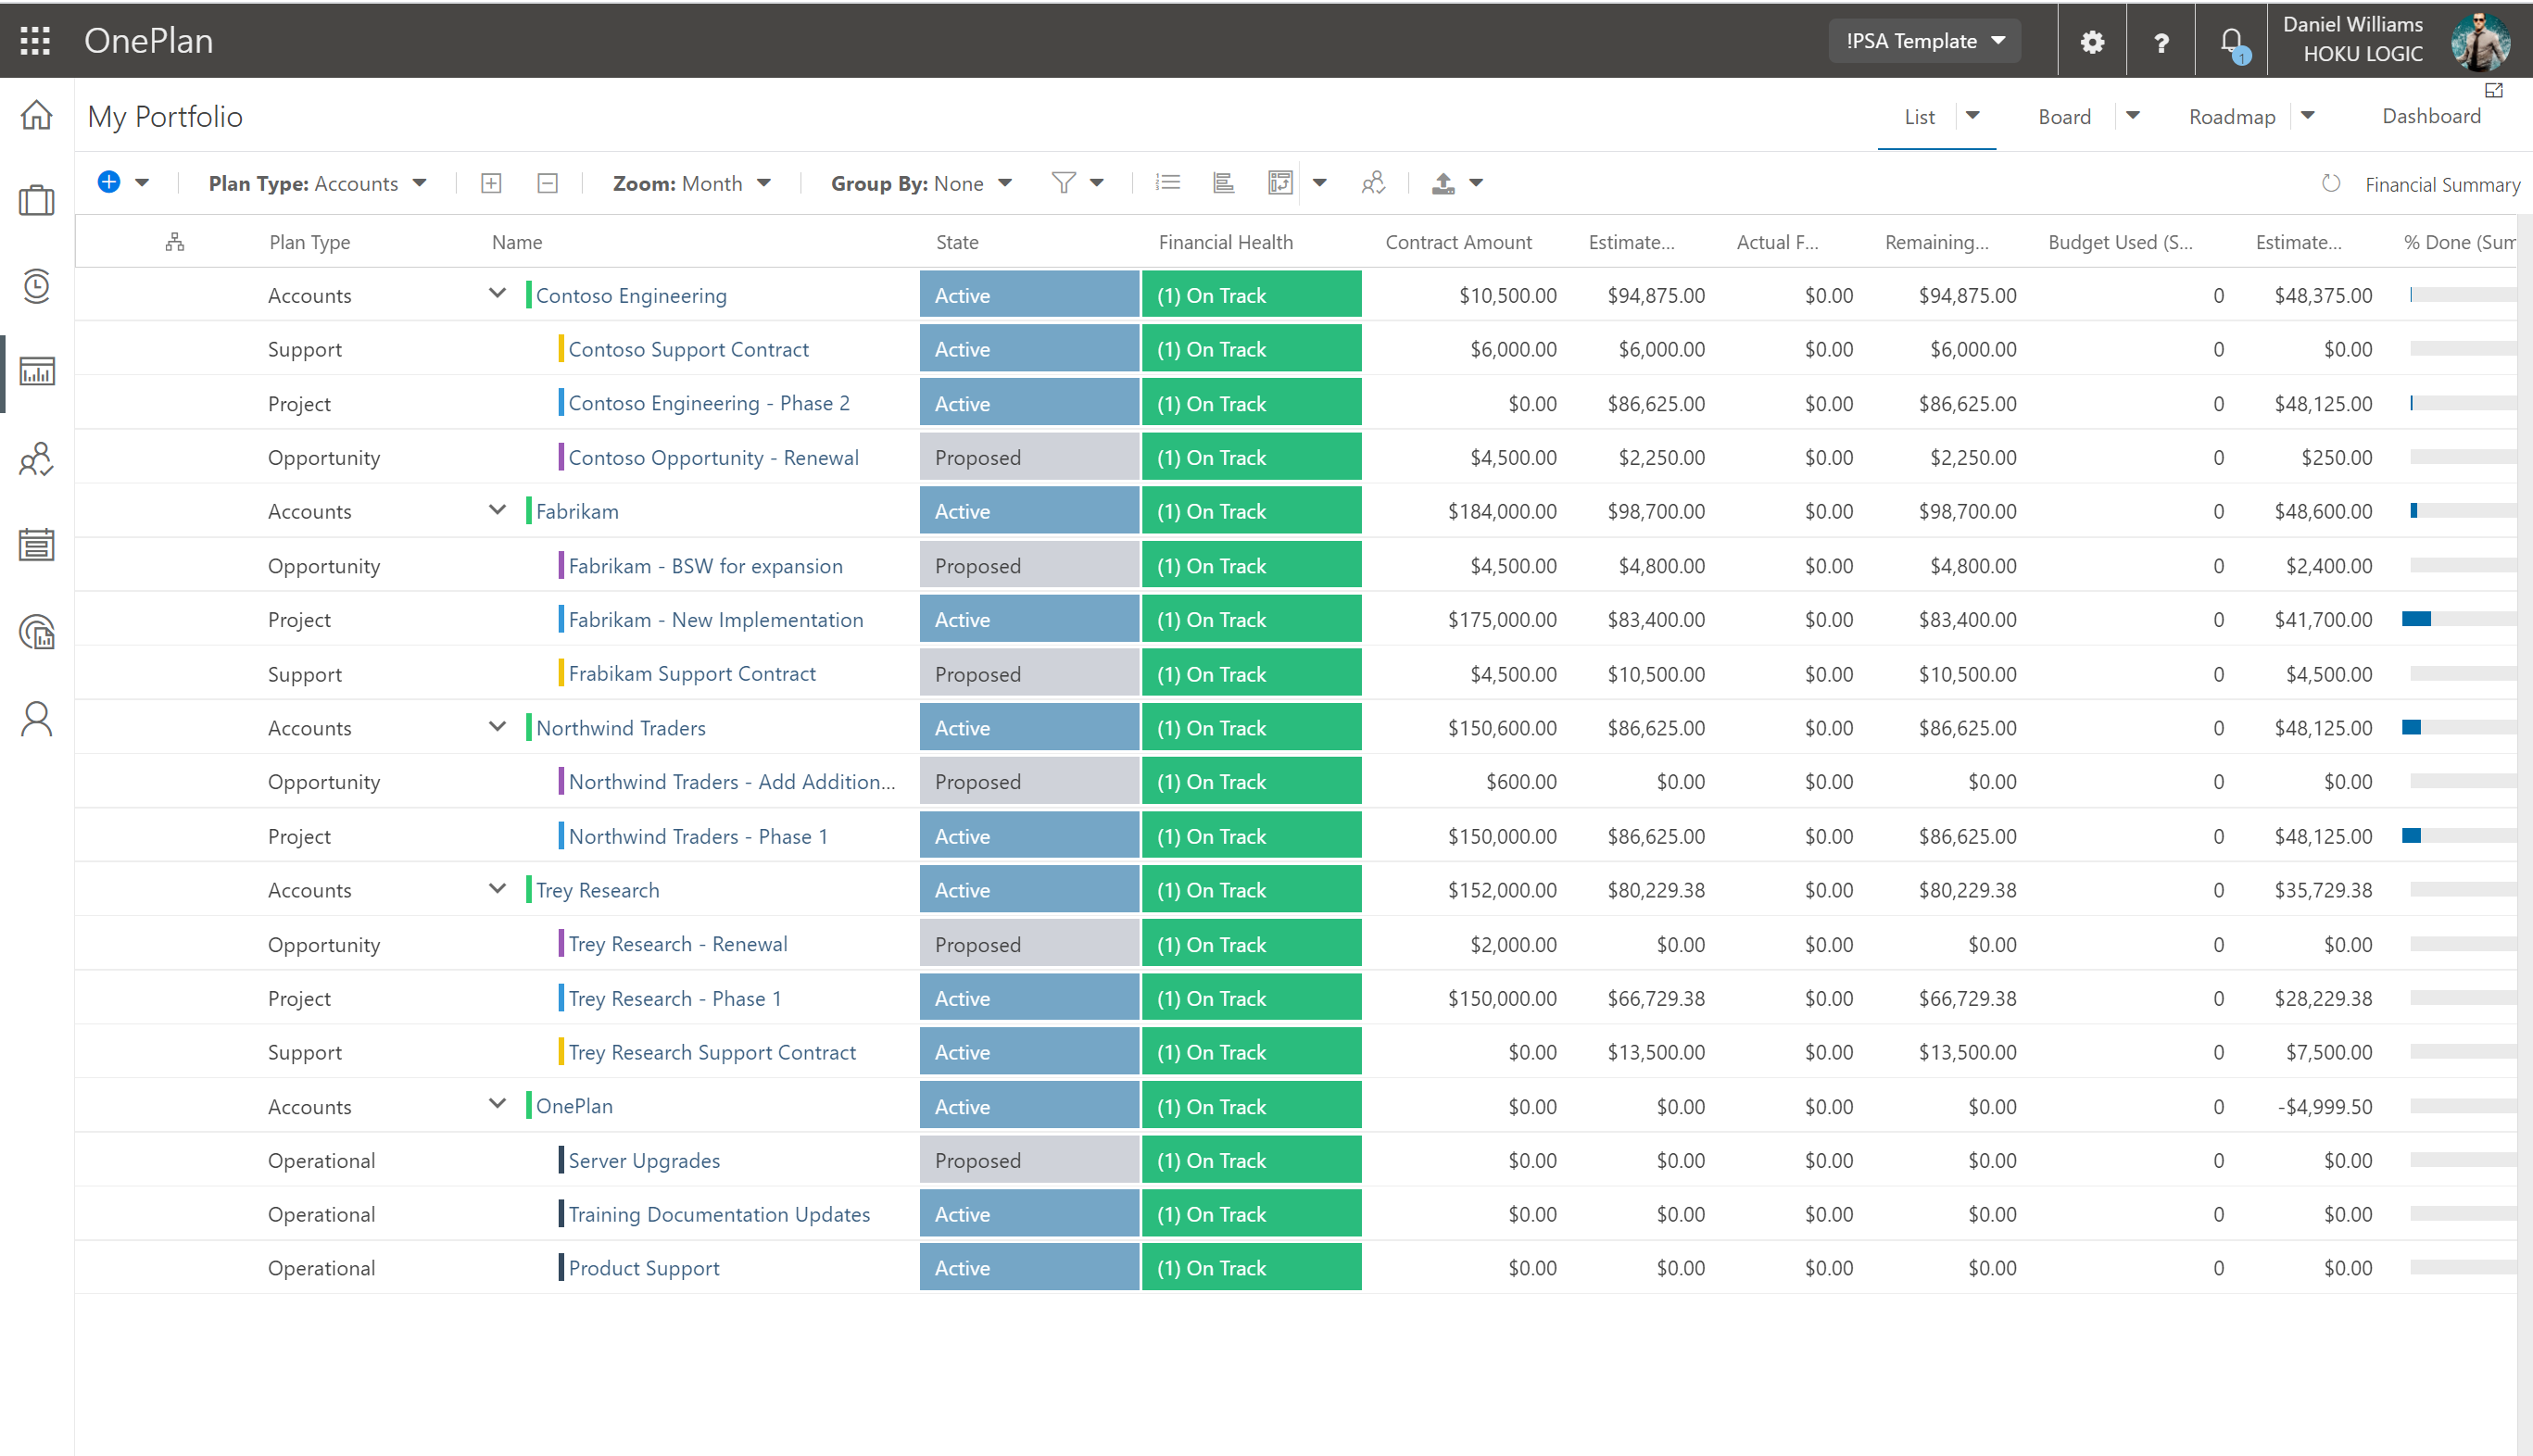Click Fabrikam - New Implementation % Done progress bar
Viewport: 2533px width, 1456px height.
pos(2459,620)
